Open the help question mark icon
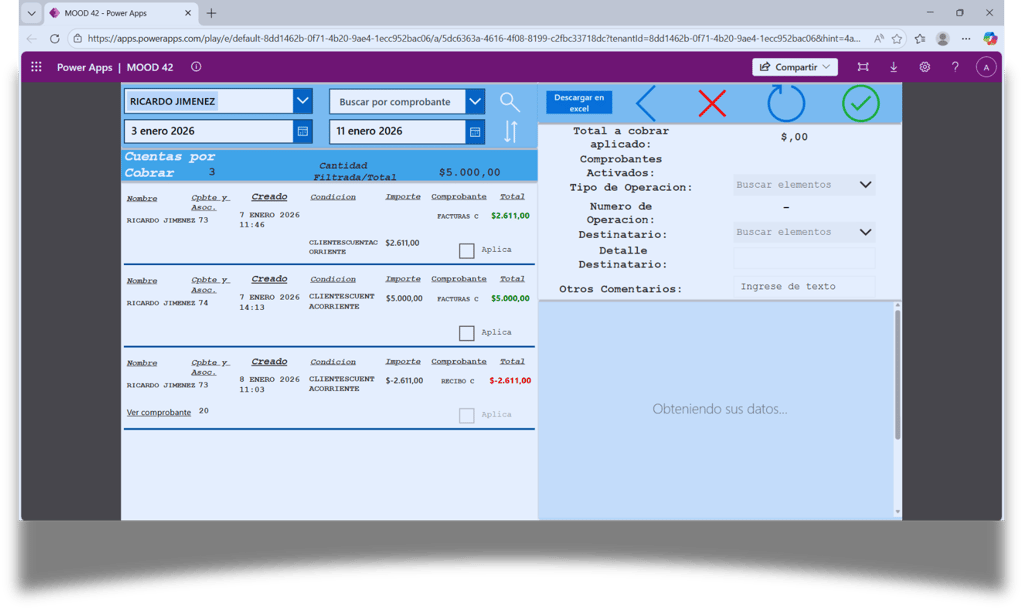 (x=955, y=67)
